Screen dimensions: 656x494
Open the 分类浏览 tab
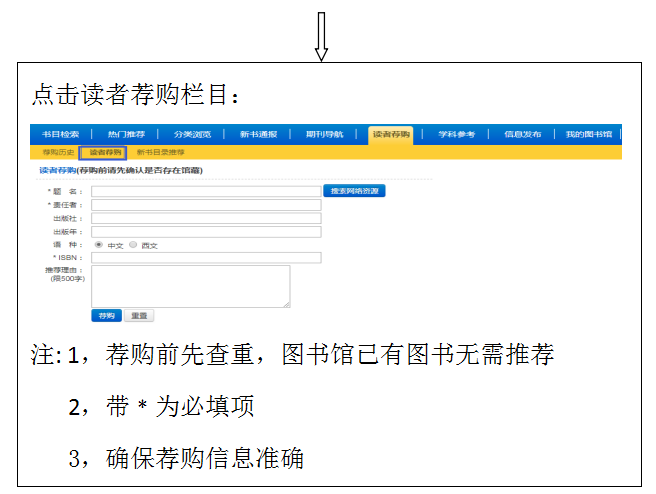193,134
